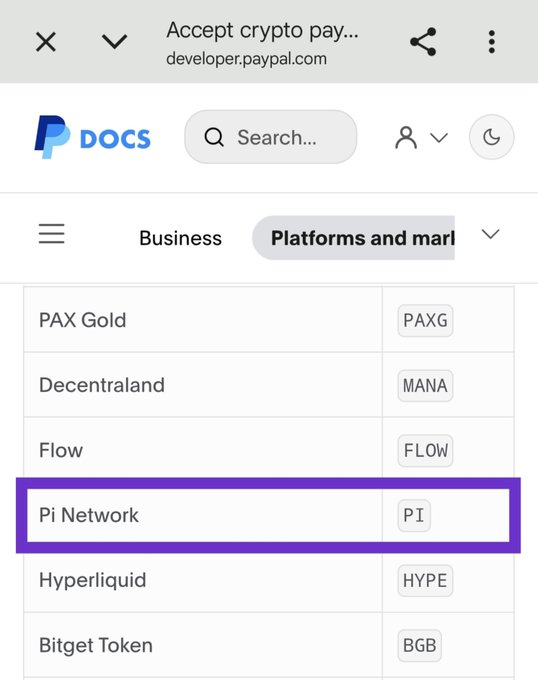Close the in-app browser with the X

point(46,42)
